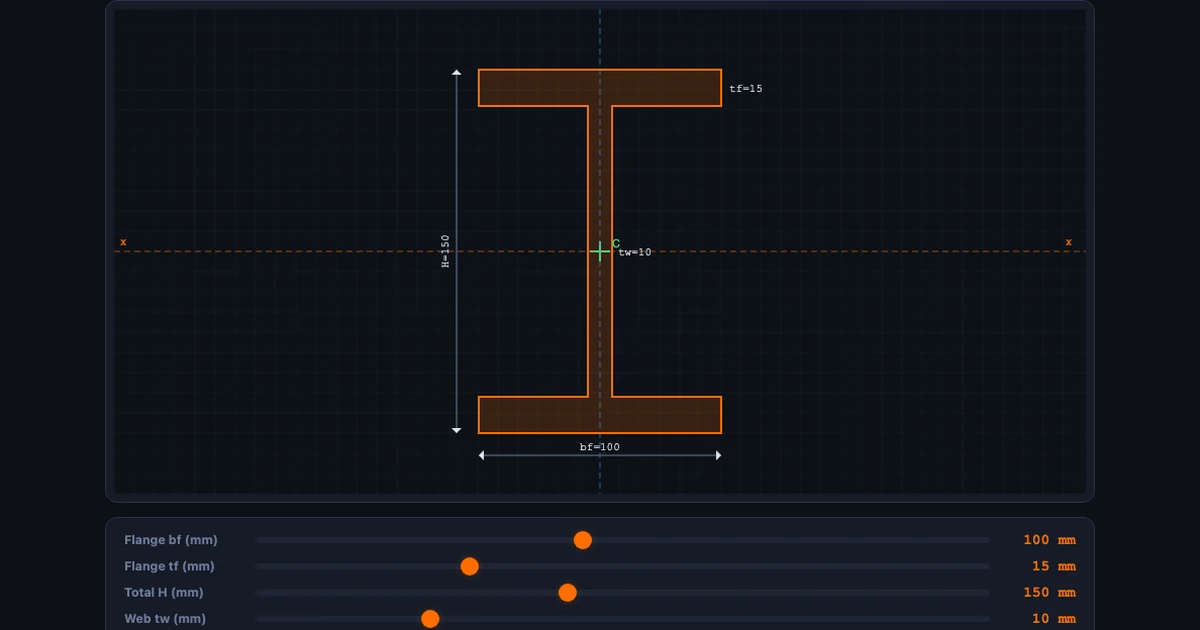Viewport: 1200px width, 630px height.
Task: Adjust the Flange bf slider handle
Action: tap(583, 540)
